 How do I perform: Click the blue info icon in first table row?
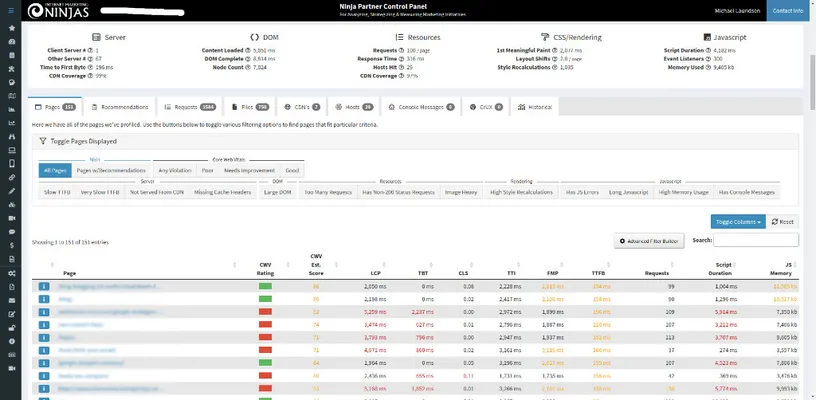point(44,286)
